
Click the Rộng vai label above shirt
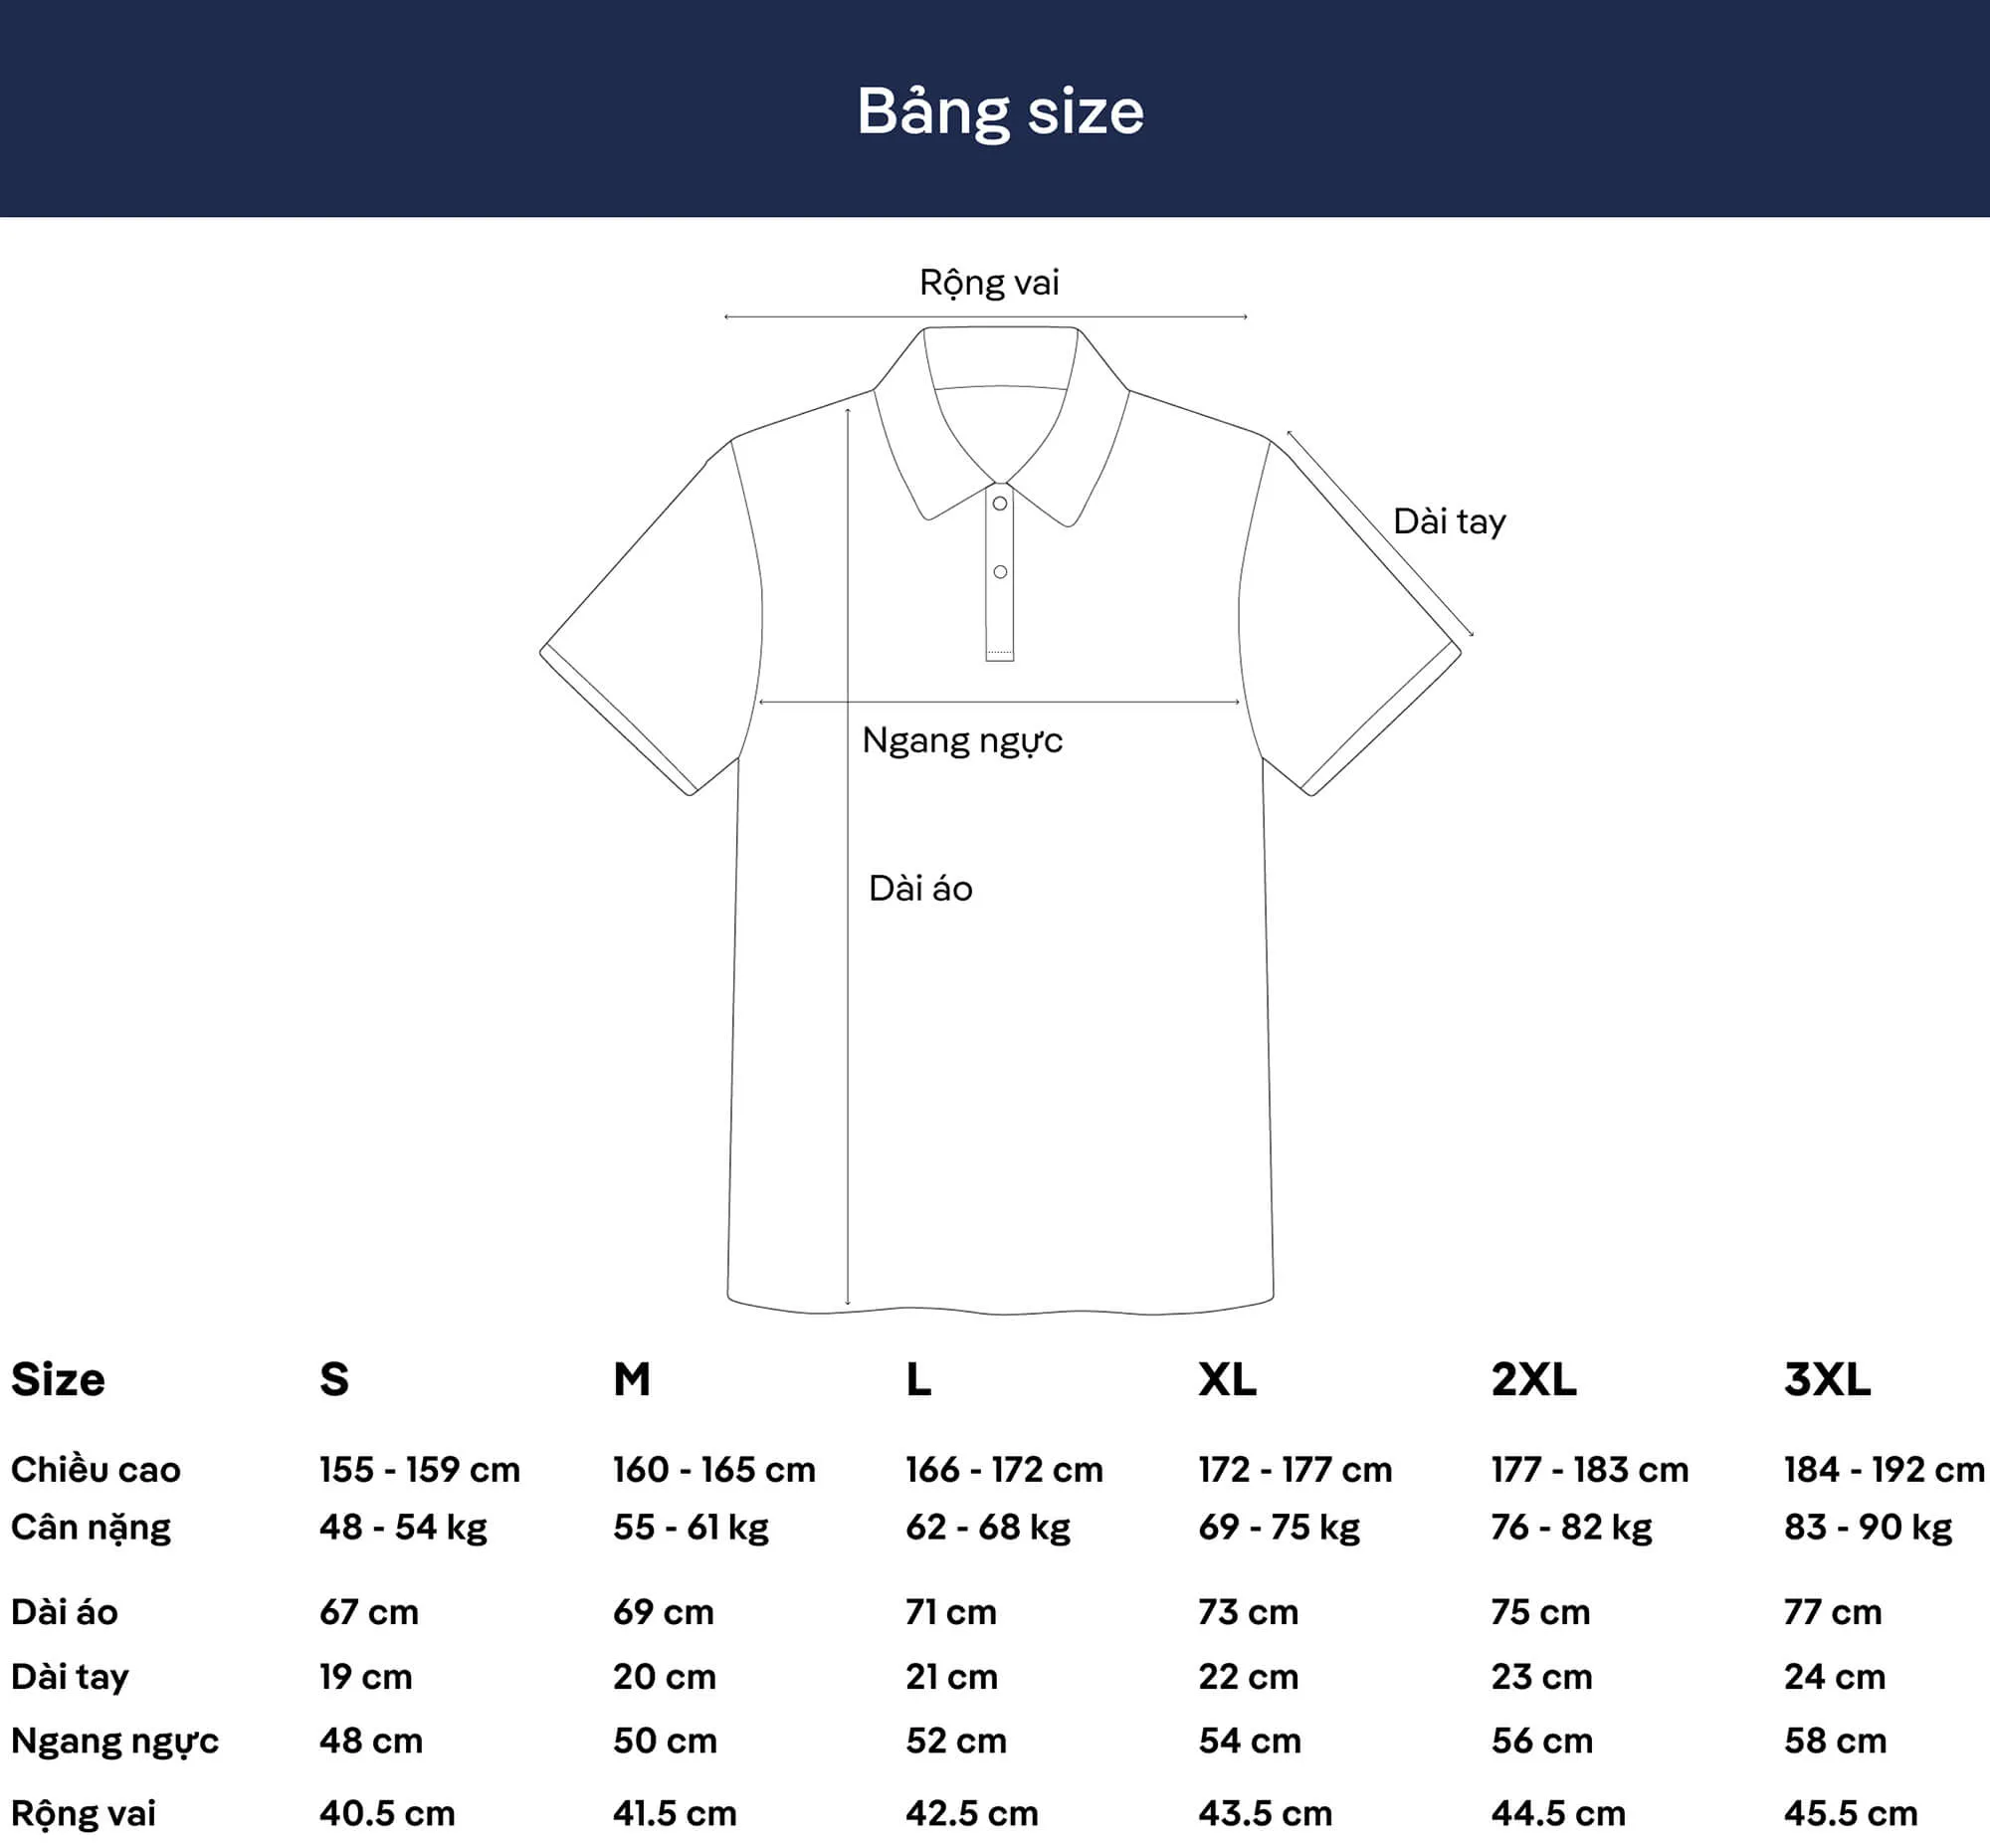pos(989,283)
